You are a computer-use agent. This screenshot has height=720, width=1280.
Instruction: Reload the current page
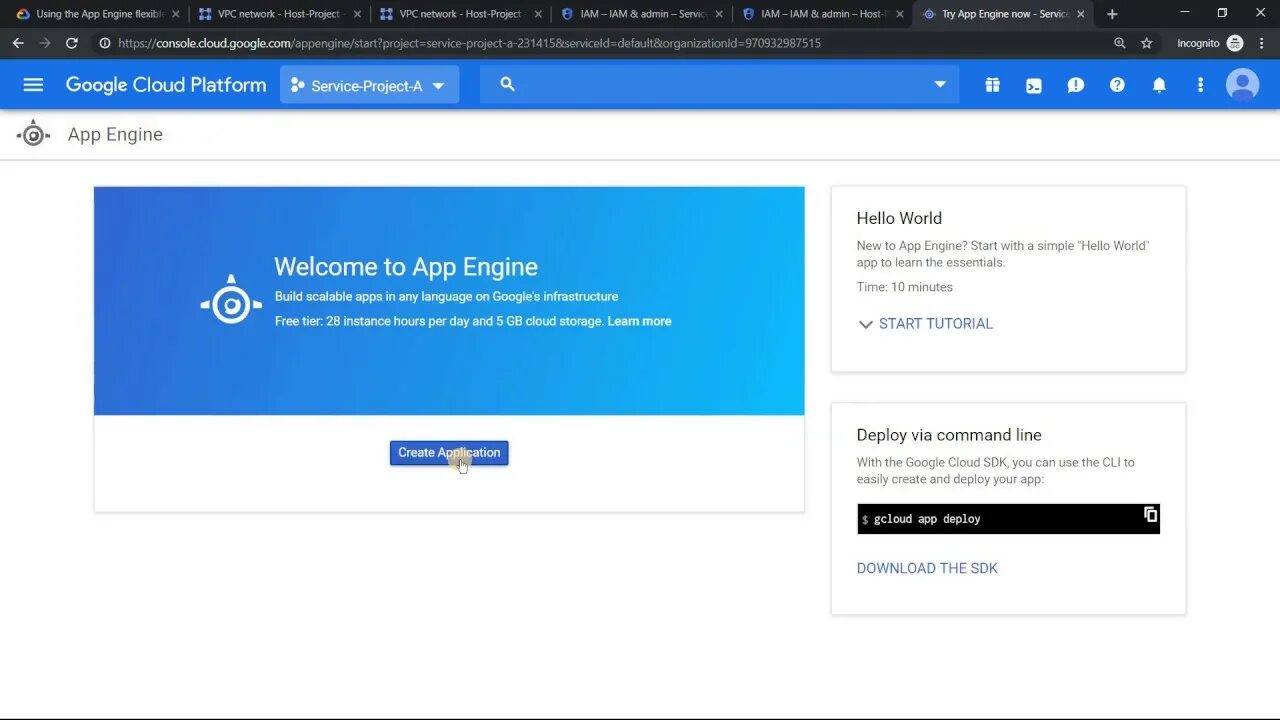click(x=72, y=43)
